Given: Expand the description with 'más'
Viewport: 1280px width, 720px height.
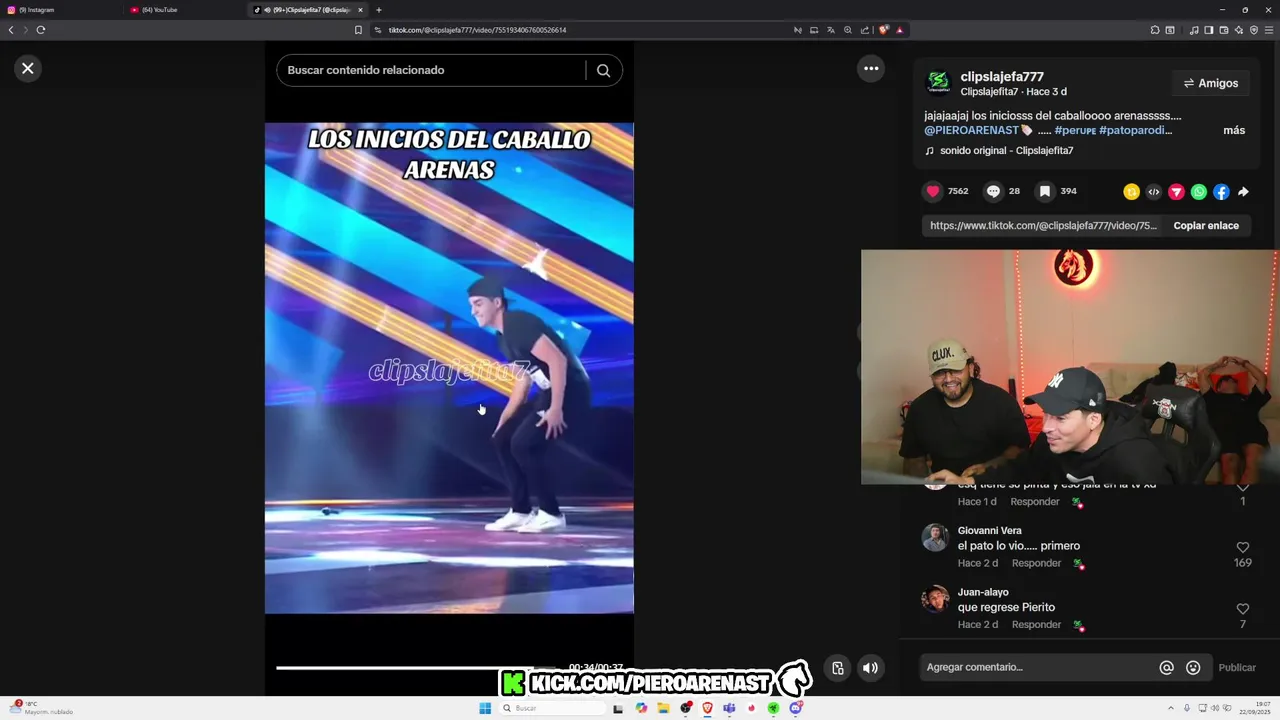Looking at the screenshot, I should (1234, 130).
